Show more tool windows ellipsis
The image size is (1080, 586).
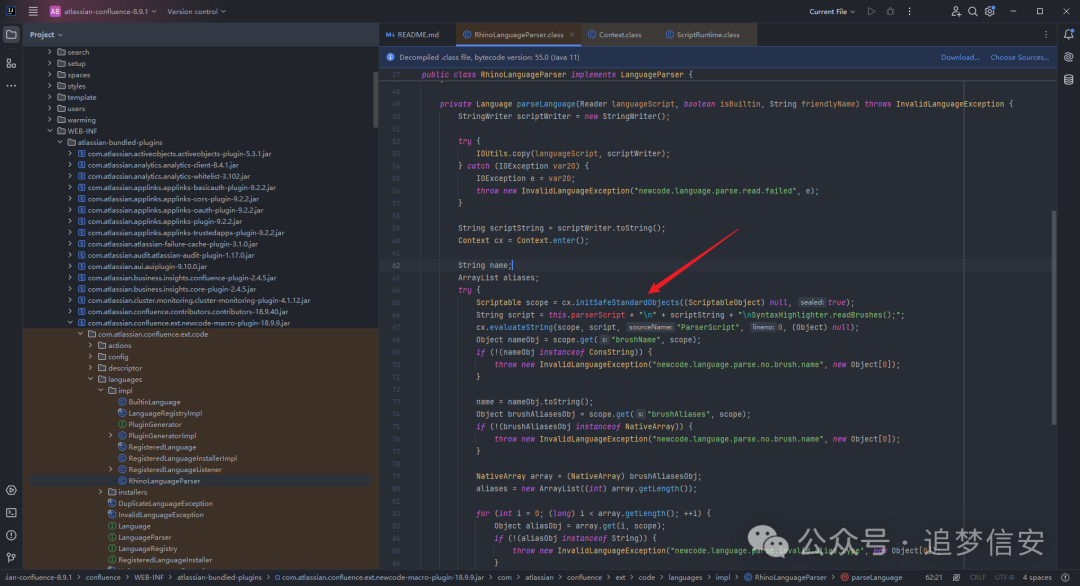11,86
